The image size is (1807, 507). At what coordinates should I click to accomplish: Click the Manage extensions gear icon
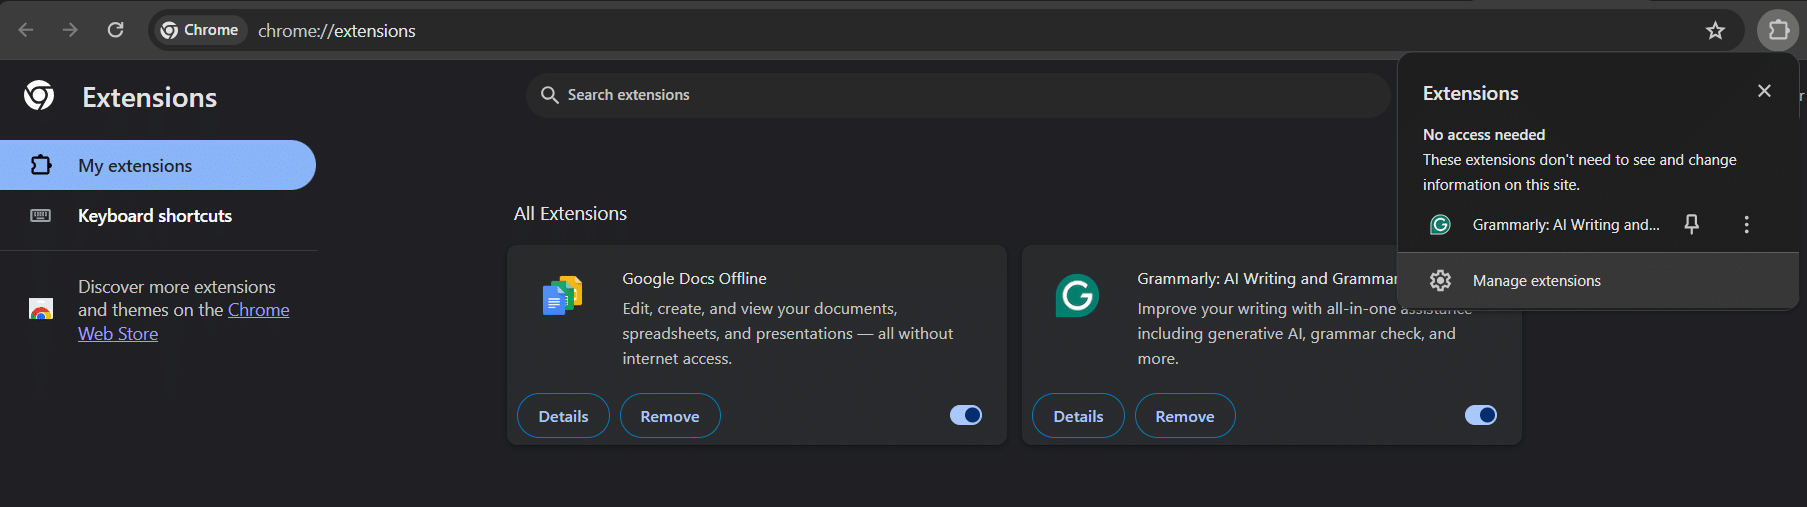(1440, 281)
